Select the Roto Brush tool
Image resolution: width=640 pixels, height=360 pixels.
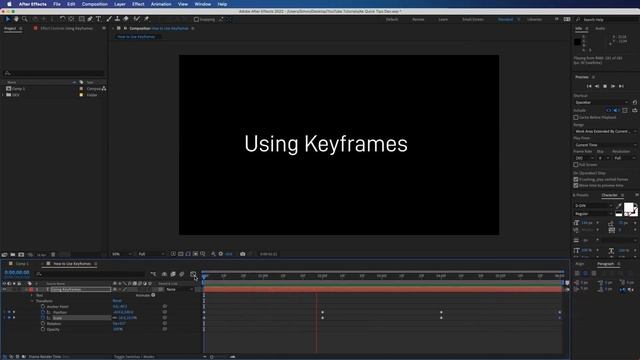[x=137, y=19]
